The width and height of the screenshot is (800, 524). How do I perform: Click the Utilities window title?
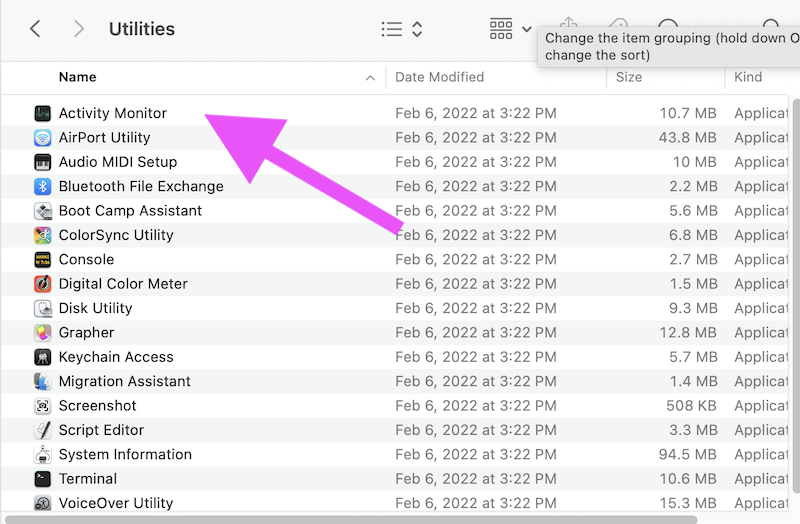coord(142,29)
